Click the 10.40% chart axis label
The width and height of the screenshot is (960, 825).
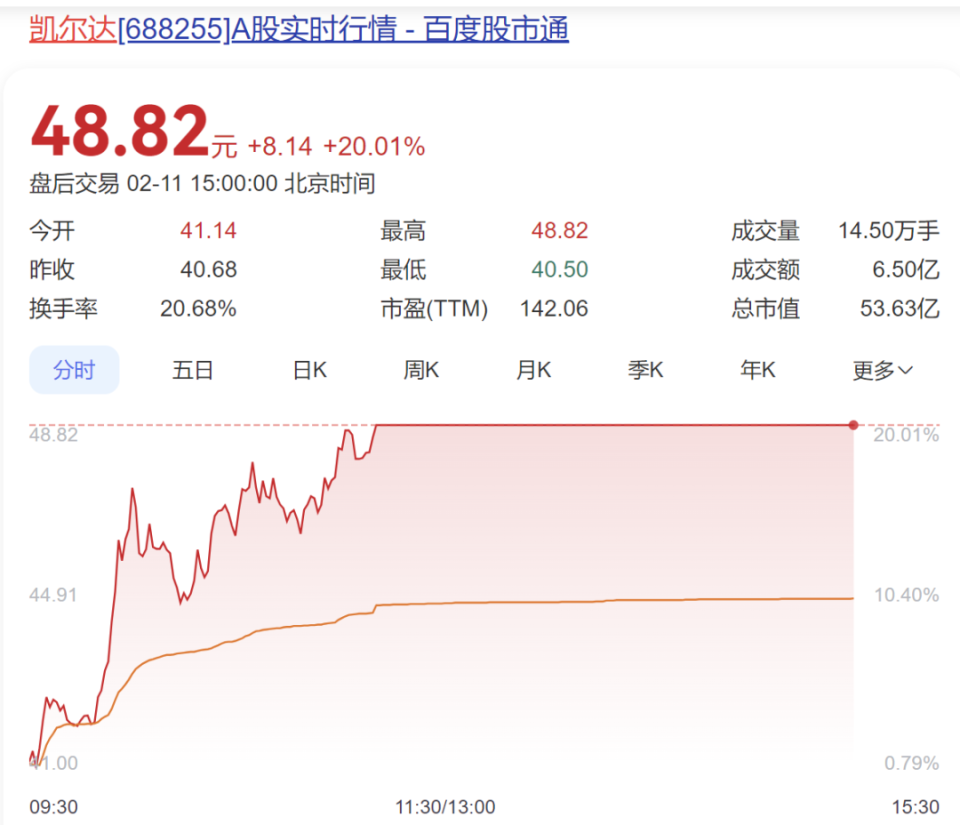[906, 595]
